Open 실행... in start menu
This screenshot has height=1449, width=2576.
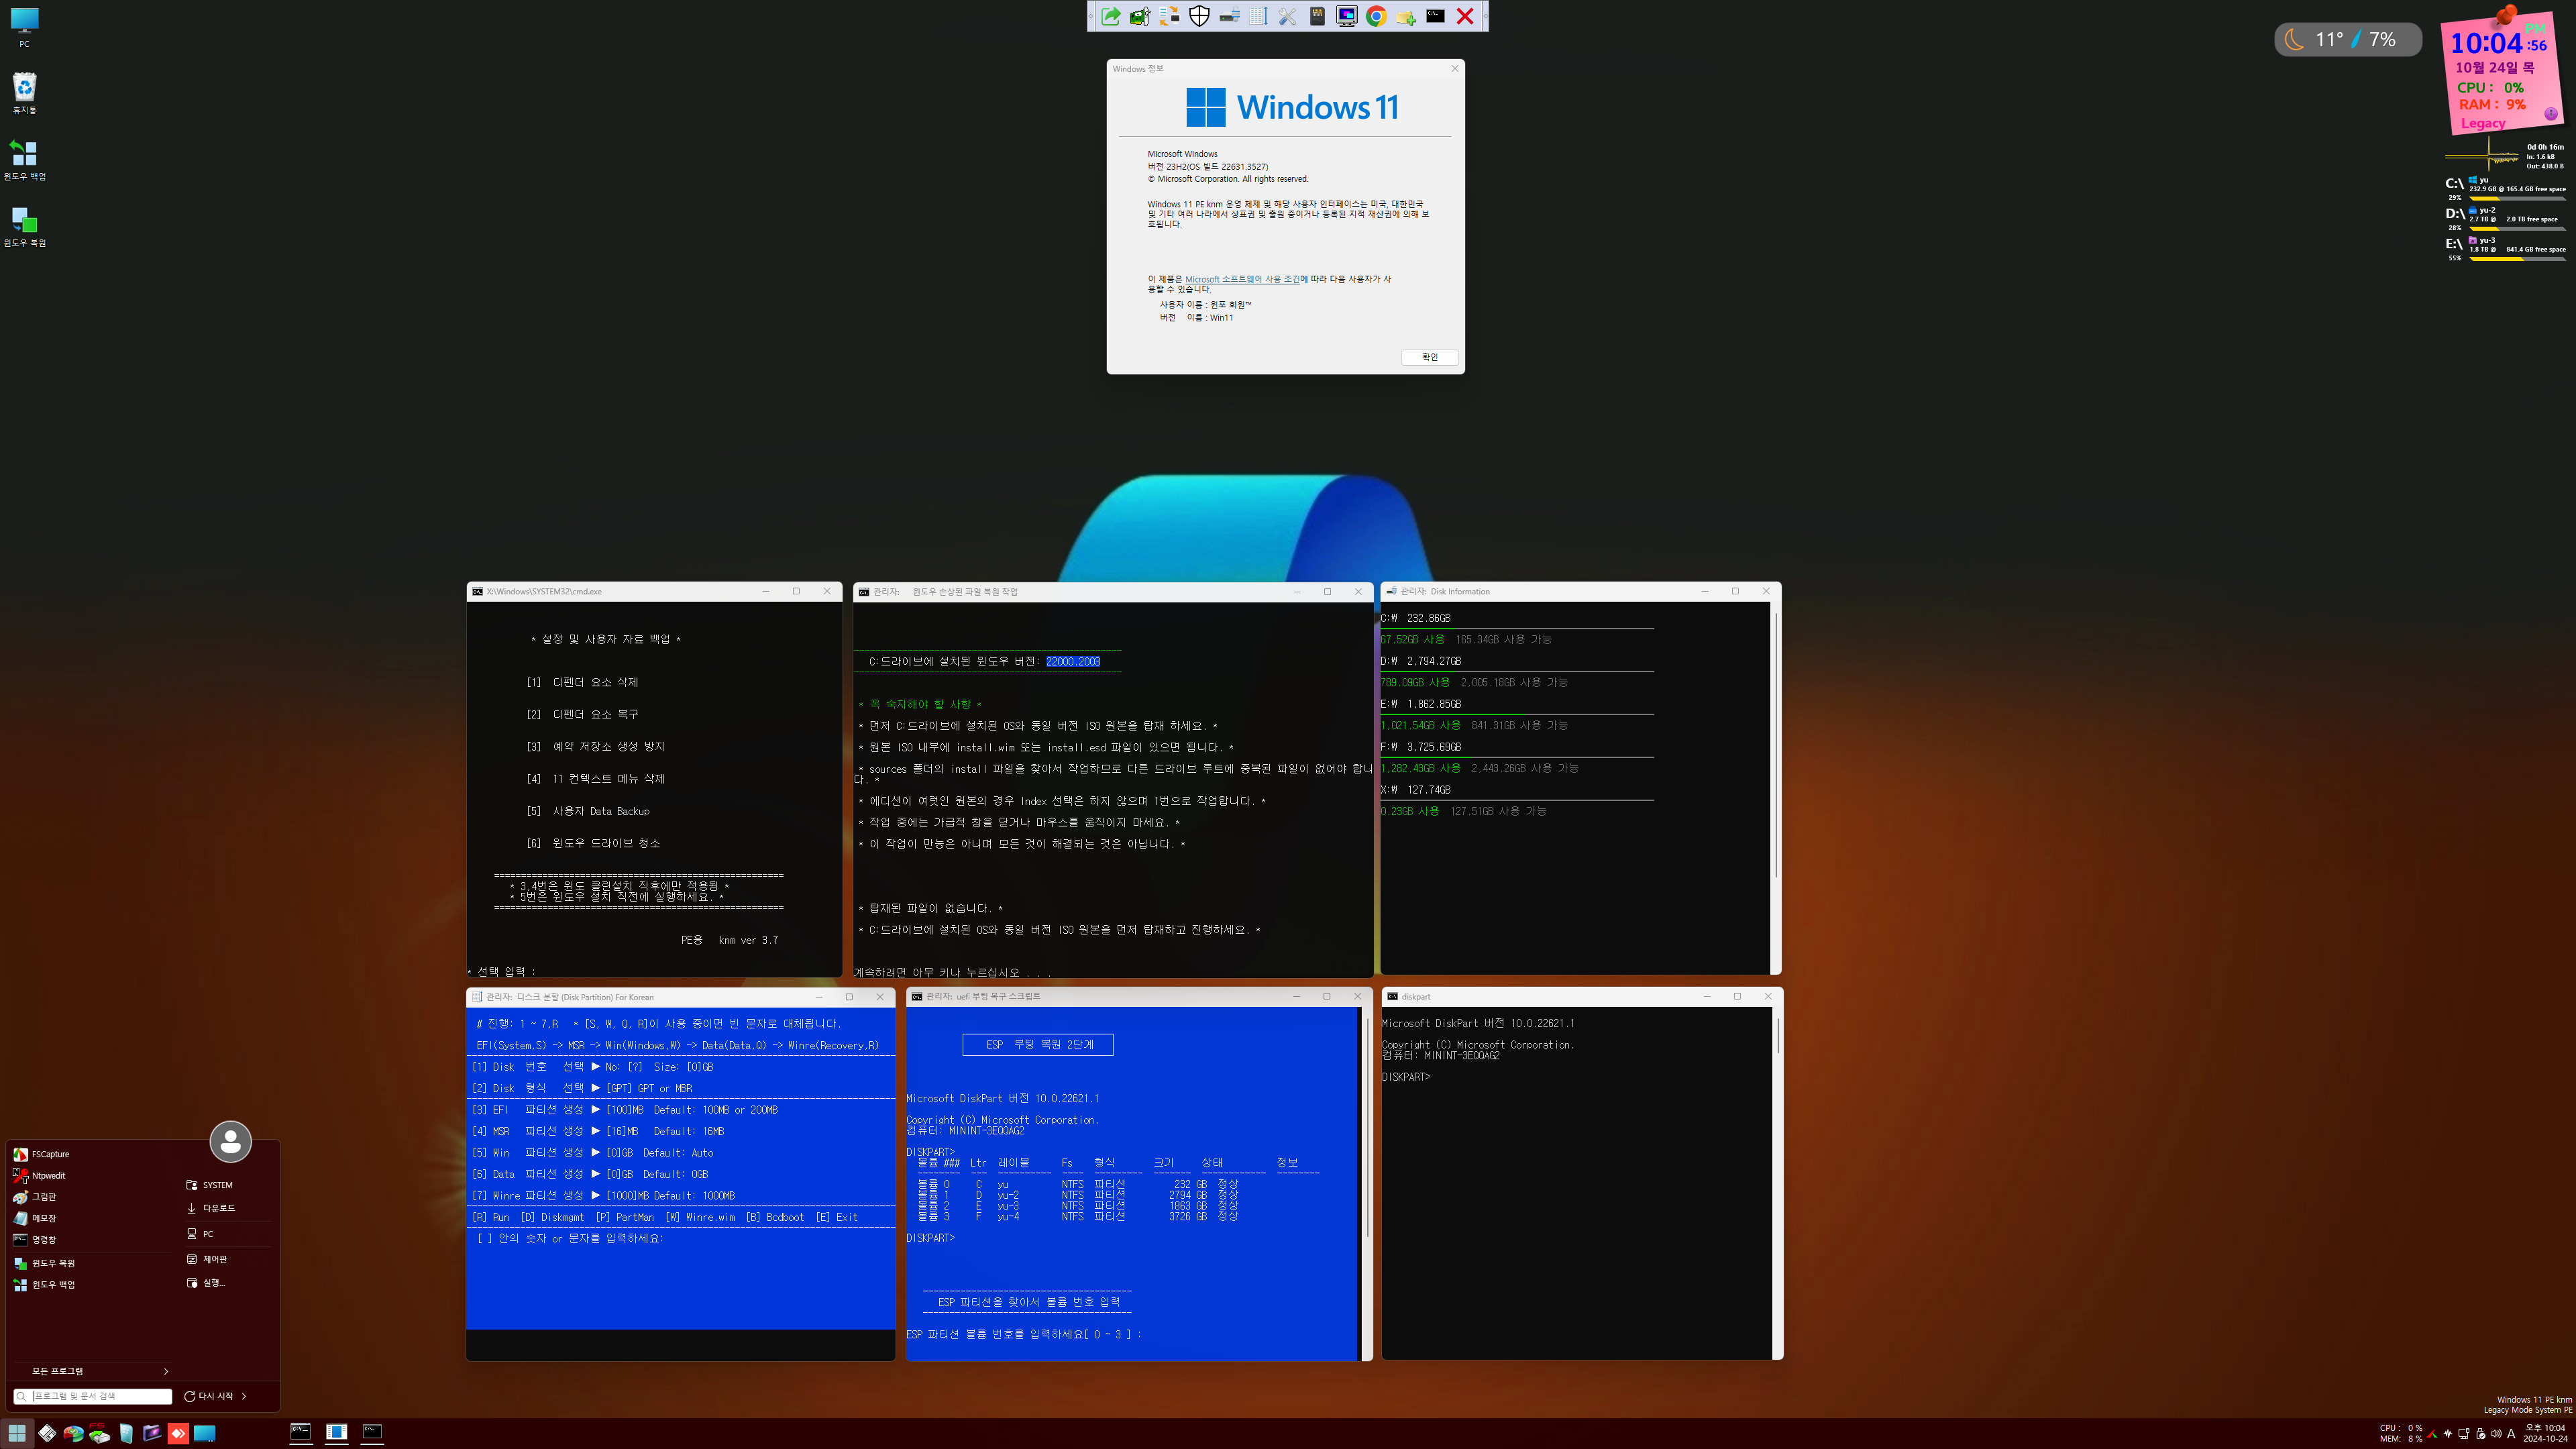coord(206,1283)
